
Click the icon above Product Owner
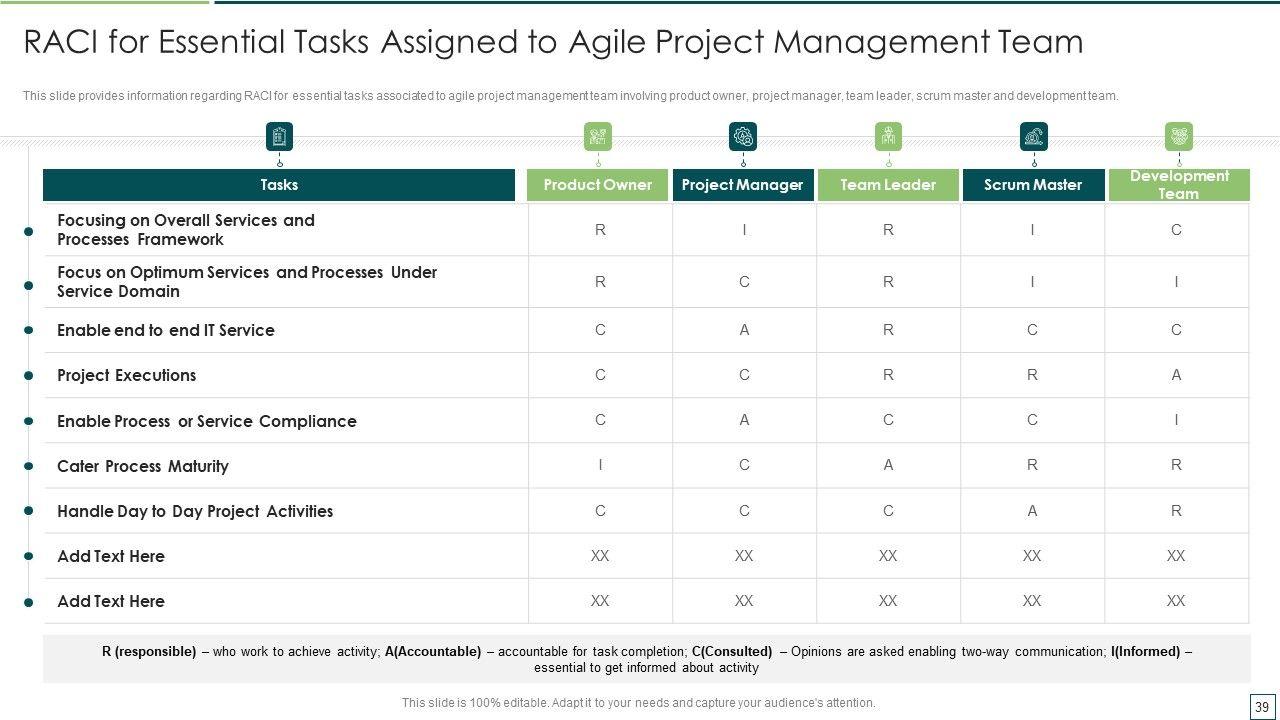598,137
